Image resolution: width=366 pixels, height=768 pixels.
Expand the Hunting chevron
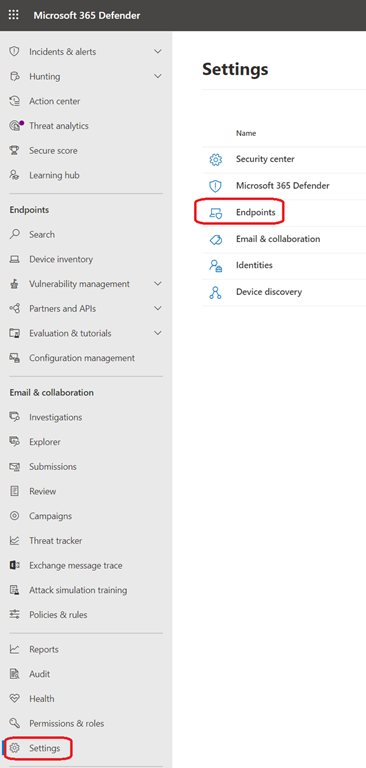point(157,76)
